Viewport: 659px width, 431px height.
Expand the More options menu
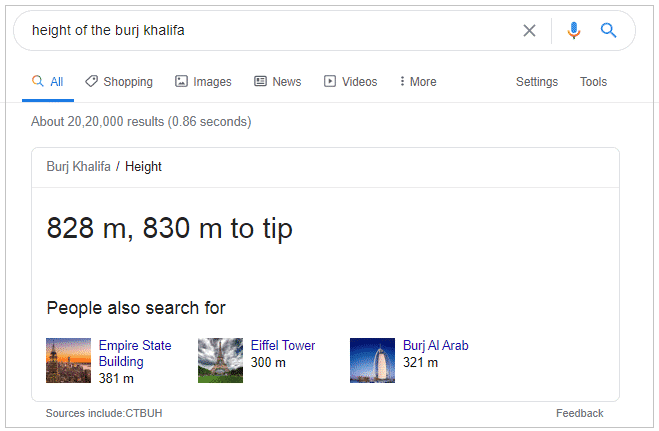pos(417,82)
